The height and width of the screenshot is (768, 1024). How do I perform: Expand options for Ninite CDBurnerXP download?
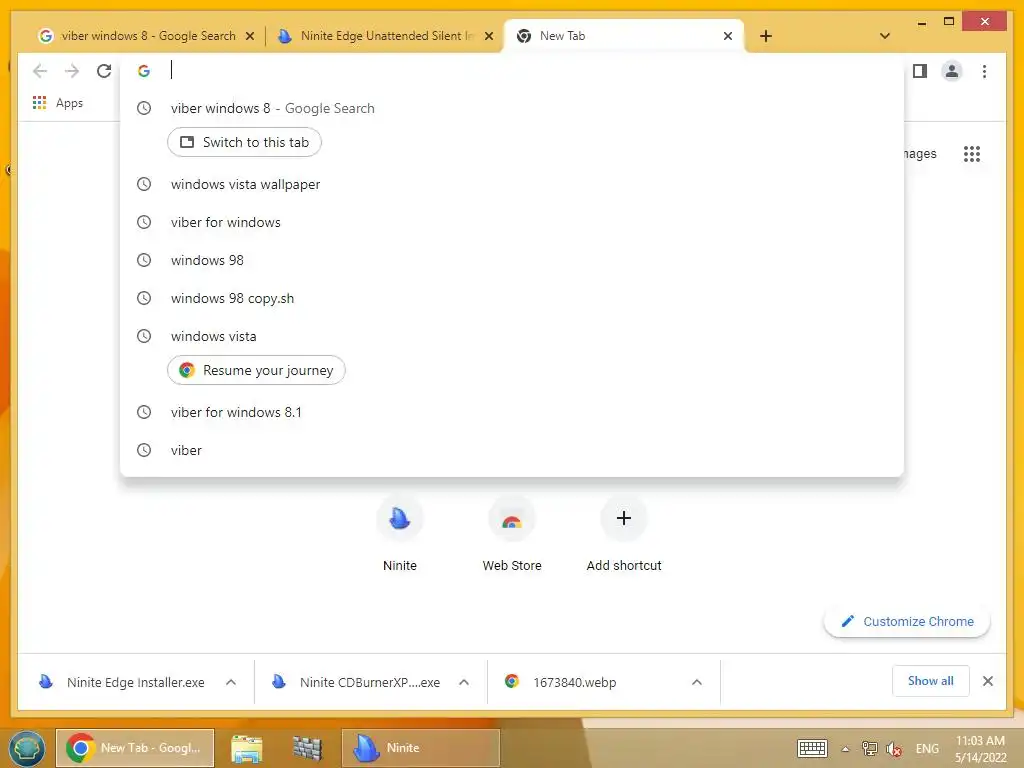pos(464,682)
